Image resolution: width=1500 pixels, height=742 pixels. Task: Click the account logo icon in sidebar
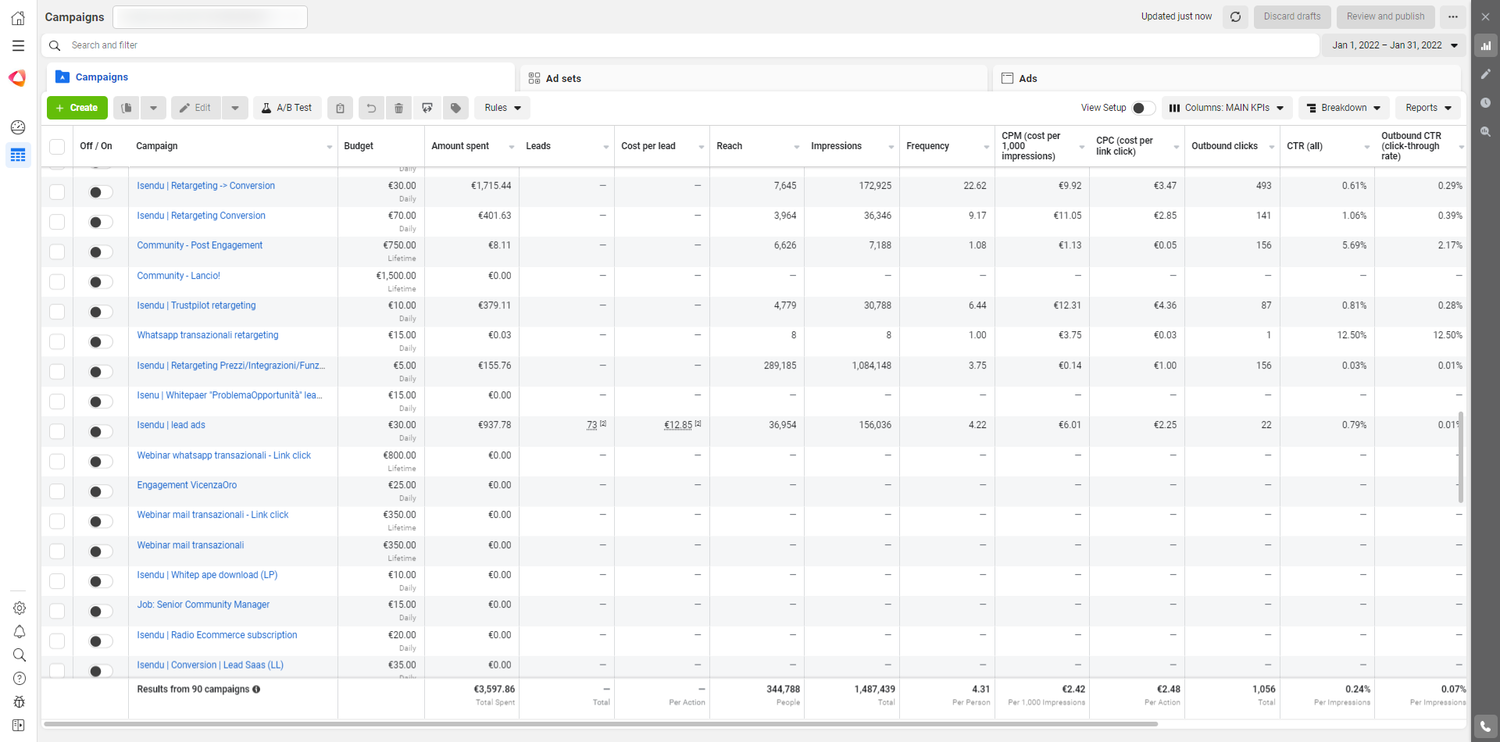point(18,78)
